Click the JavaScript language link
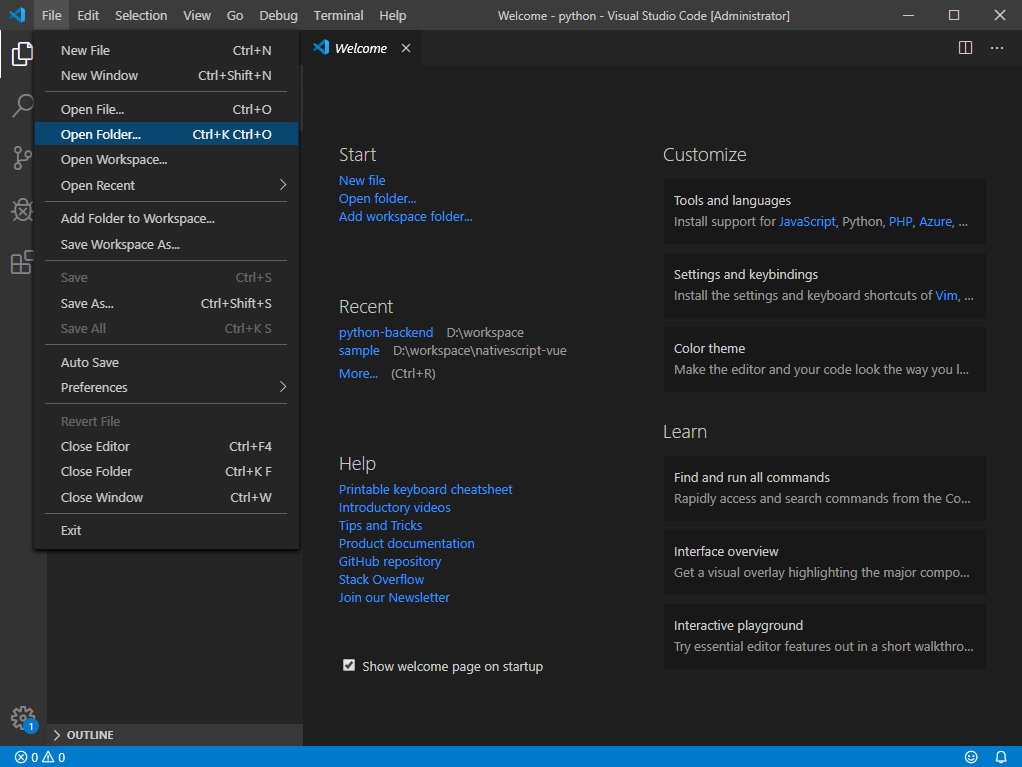1022x767 pixels. [x=807, y=222]
